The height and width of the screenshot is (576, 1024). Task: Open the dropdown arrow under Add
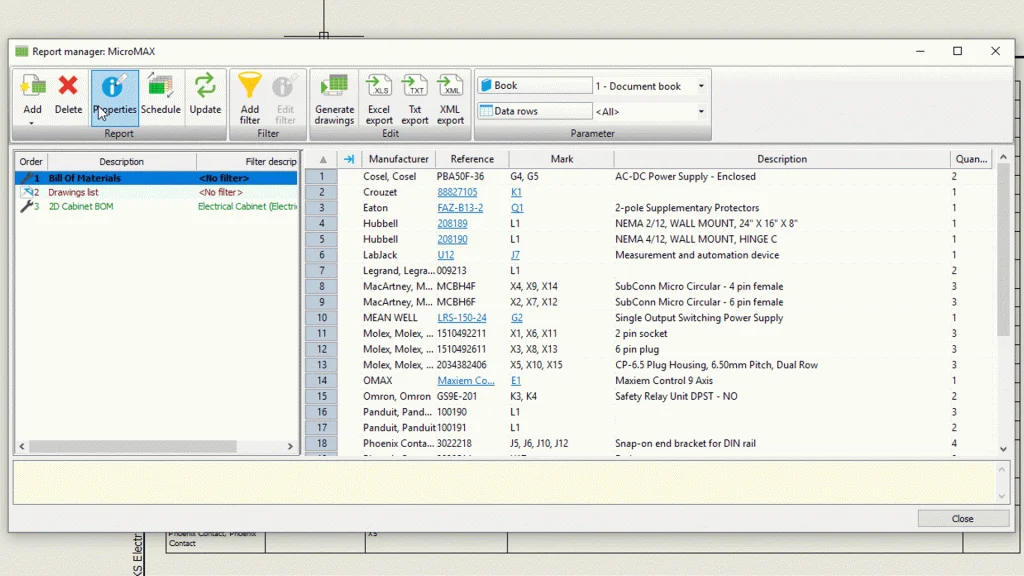pyautogui.click(x=32, y=123)
